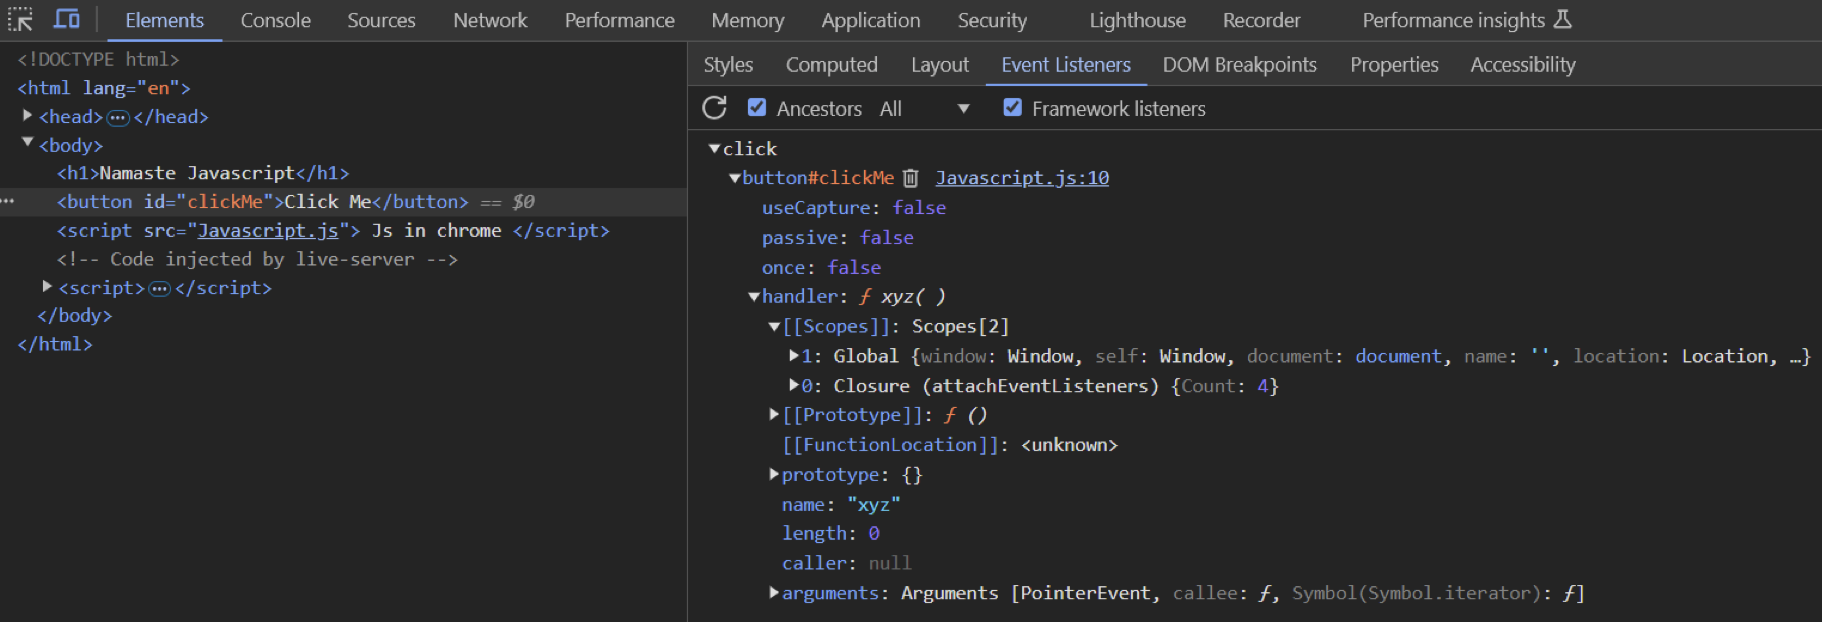Switch to the Application tab
Screen dimensions: 1822x622
(x=870, y=20)
